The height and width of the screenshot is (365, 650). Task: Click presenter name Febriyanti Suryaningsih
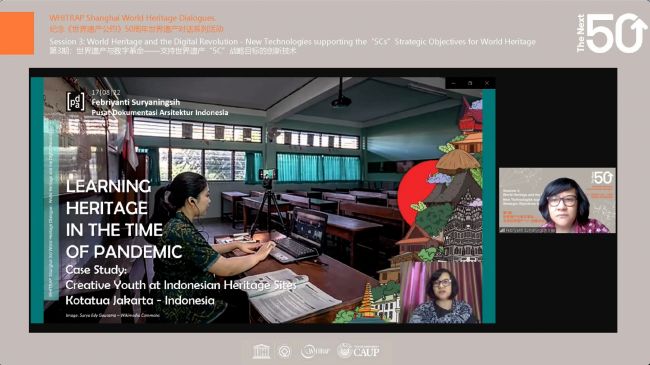[x=136, y=102]
